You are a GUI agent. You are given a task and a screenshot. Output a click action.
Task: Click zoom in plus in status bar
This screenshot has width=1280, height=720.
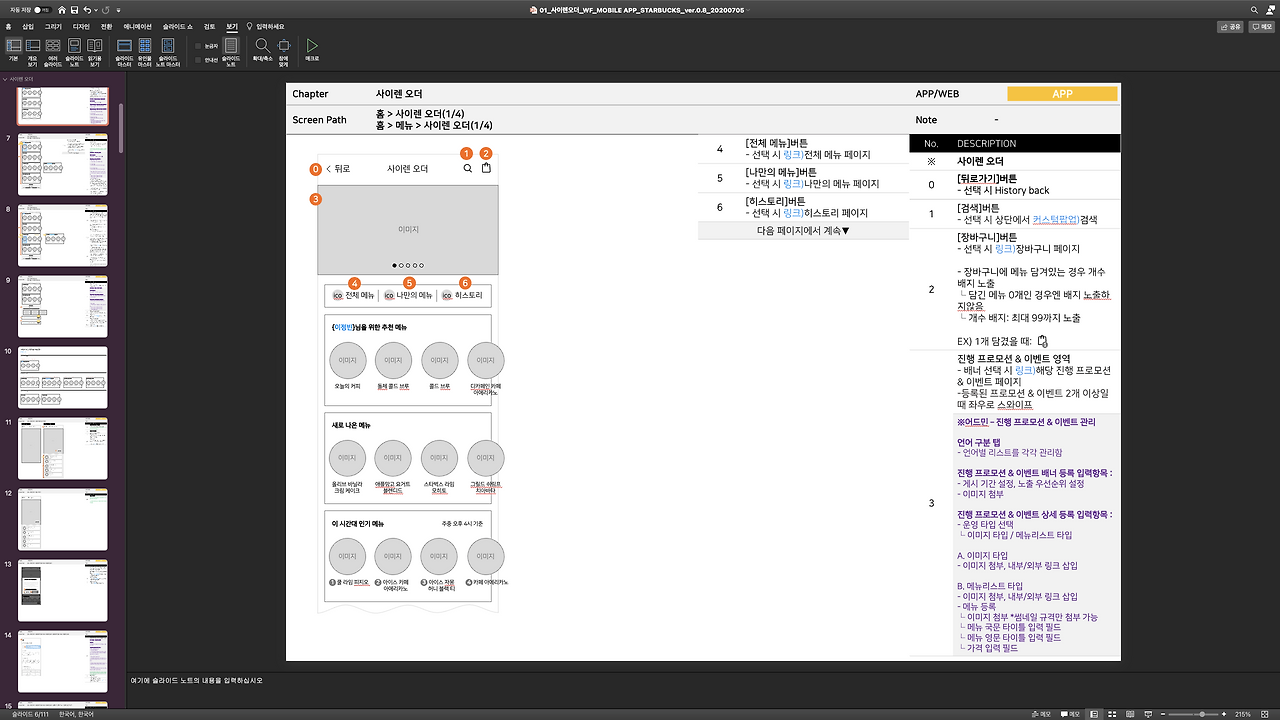coord(1223,714)
